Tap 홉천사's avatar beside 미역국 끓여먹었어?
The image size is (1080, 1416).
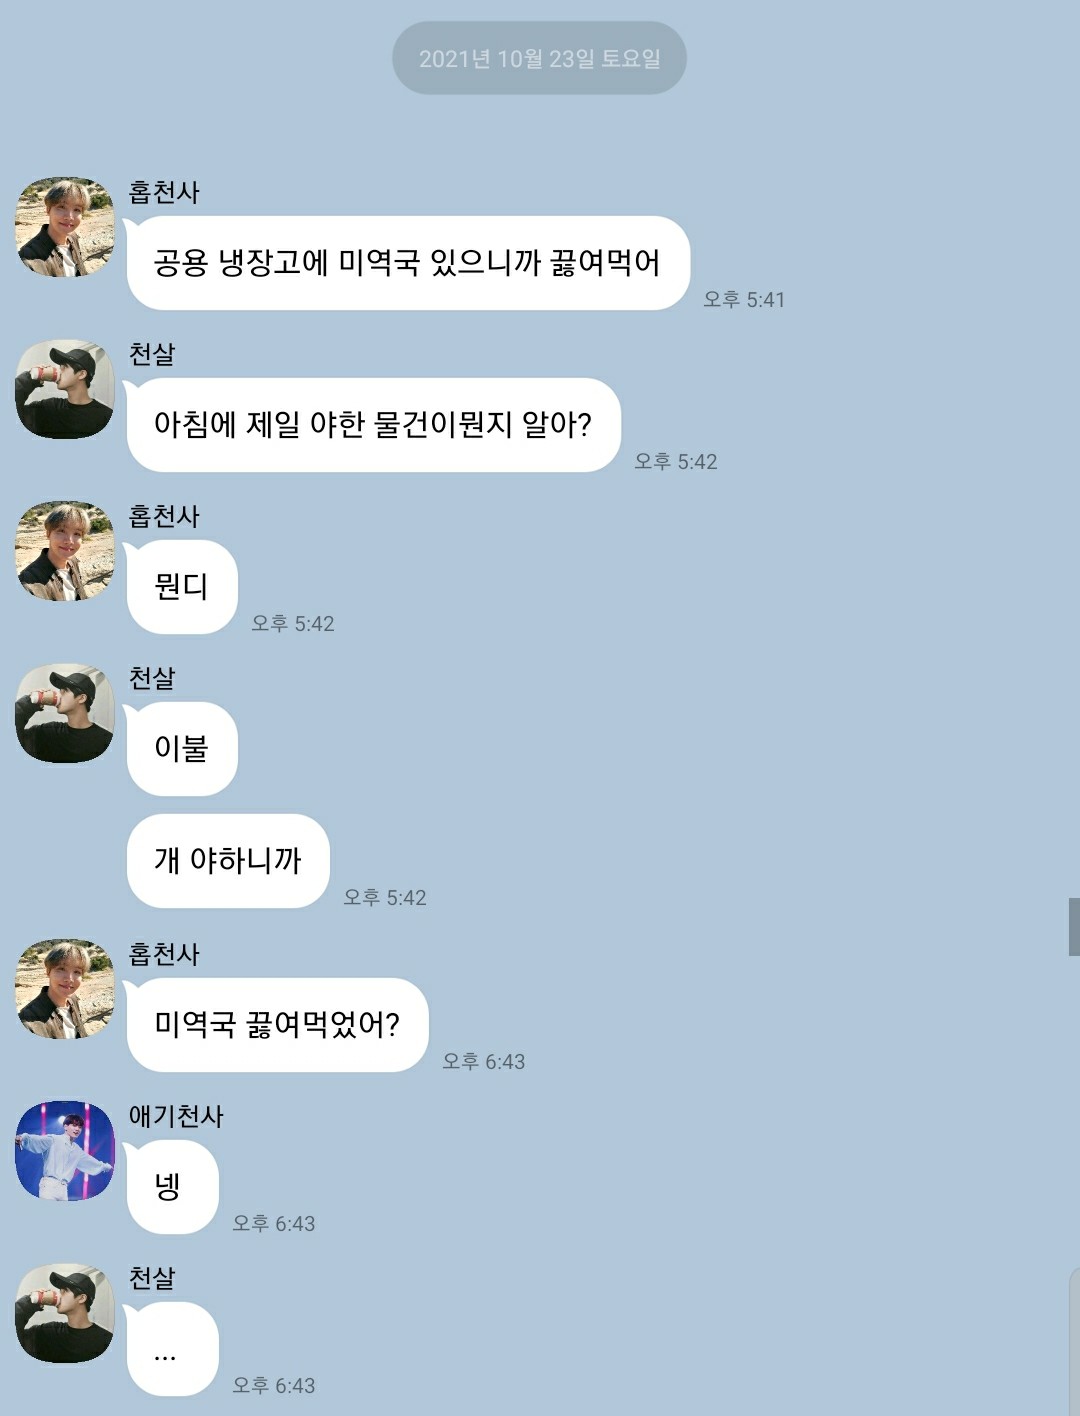click(65, 989)
